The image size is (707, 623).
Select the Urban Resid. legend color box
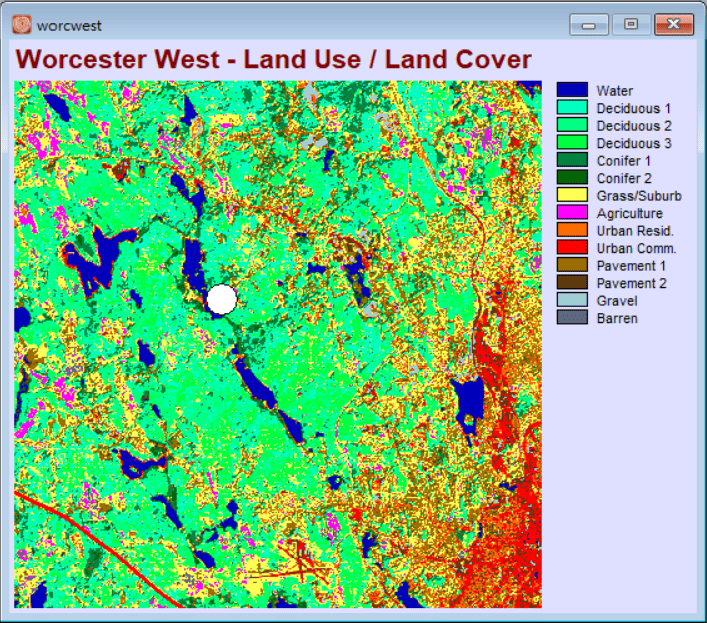(x=572, y=230)
